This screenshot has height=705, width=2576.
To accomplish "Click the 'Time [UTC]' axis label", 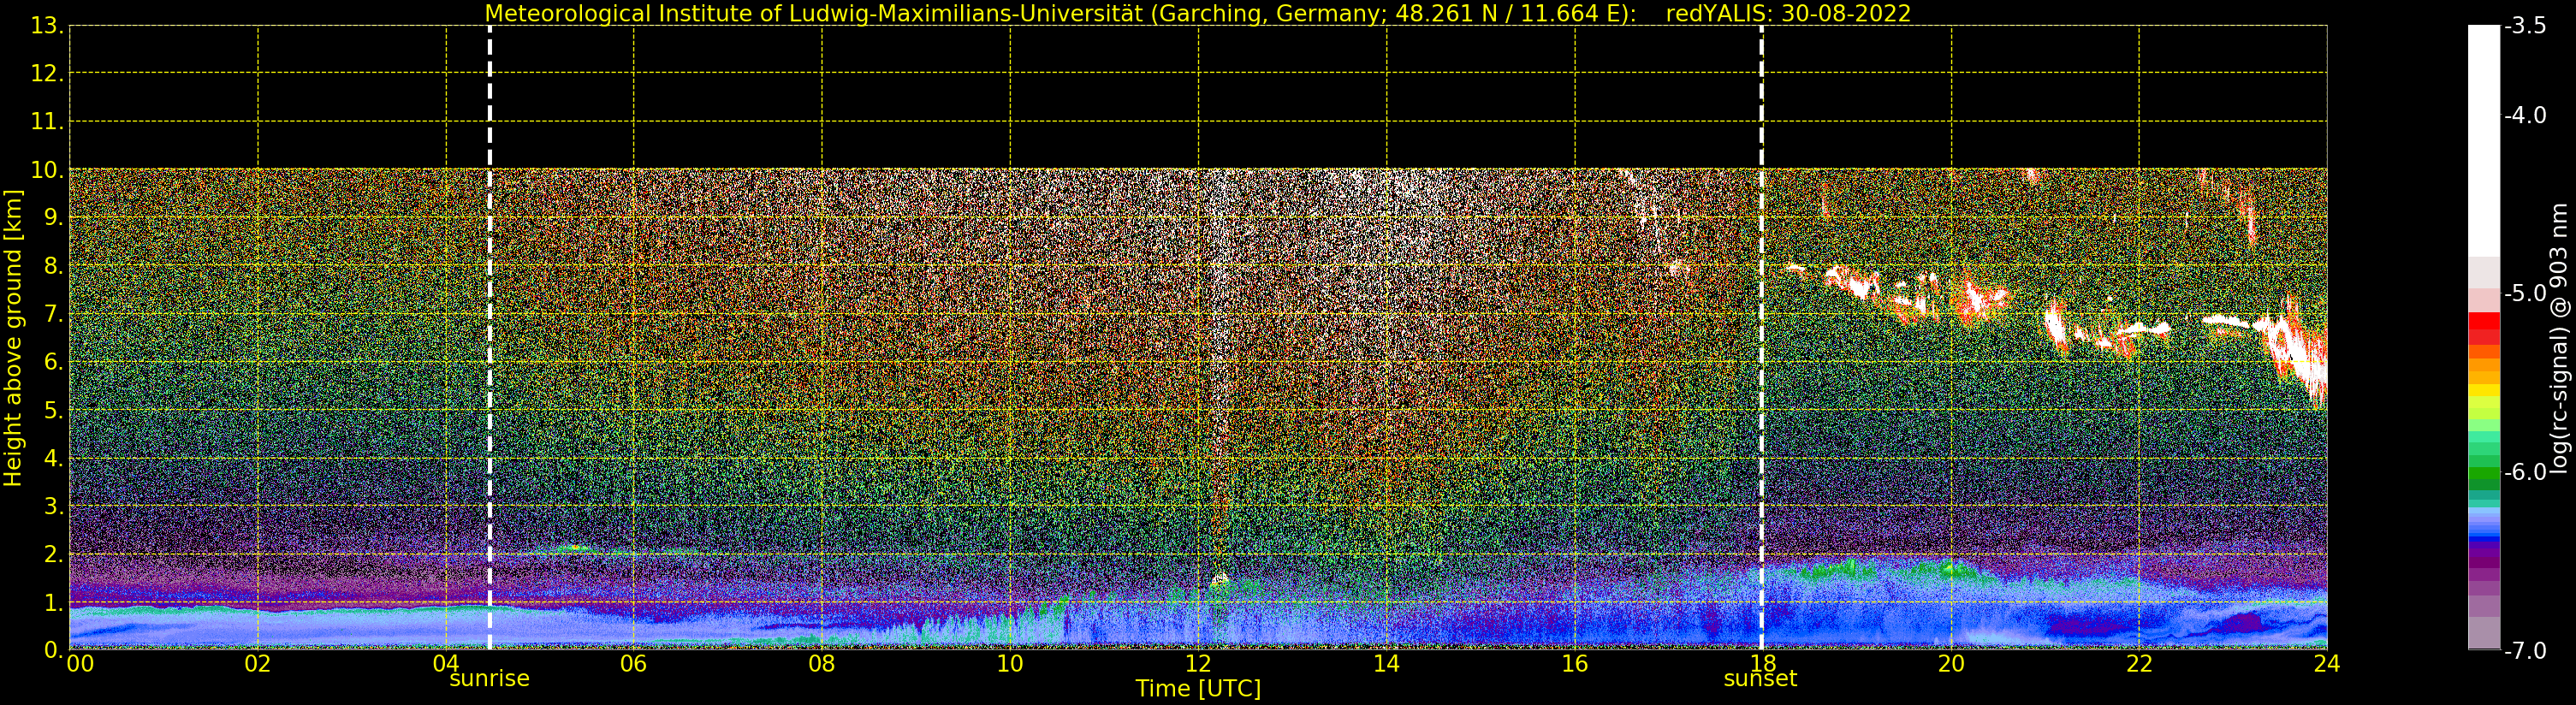I will (1198, 688).
